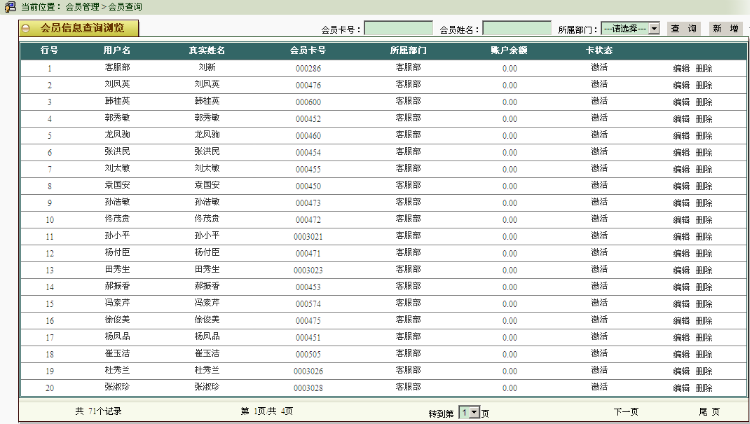750x424 pixels.
Task: Delete the member with card 000475
Action: [x=704, y=321]
